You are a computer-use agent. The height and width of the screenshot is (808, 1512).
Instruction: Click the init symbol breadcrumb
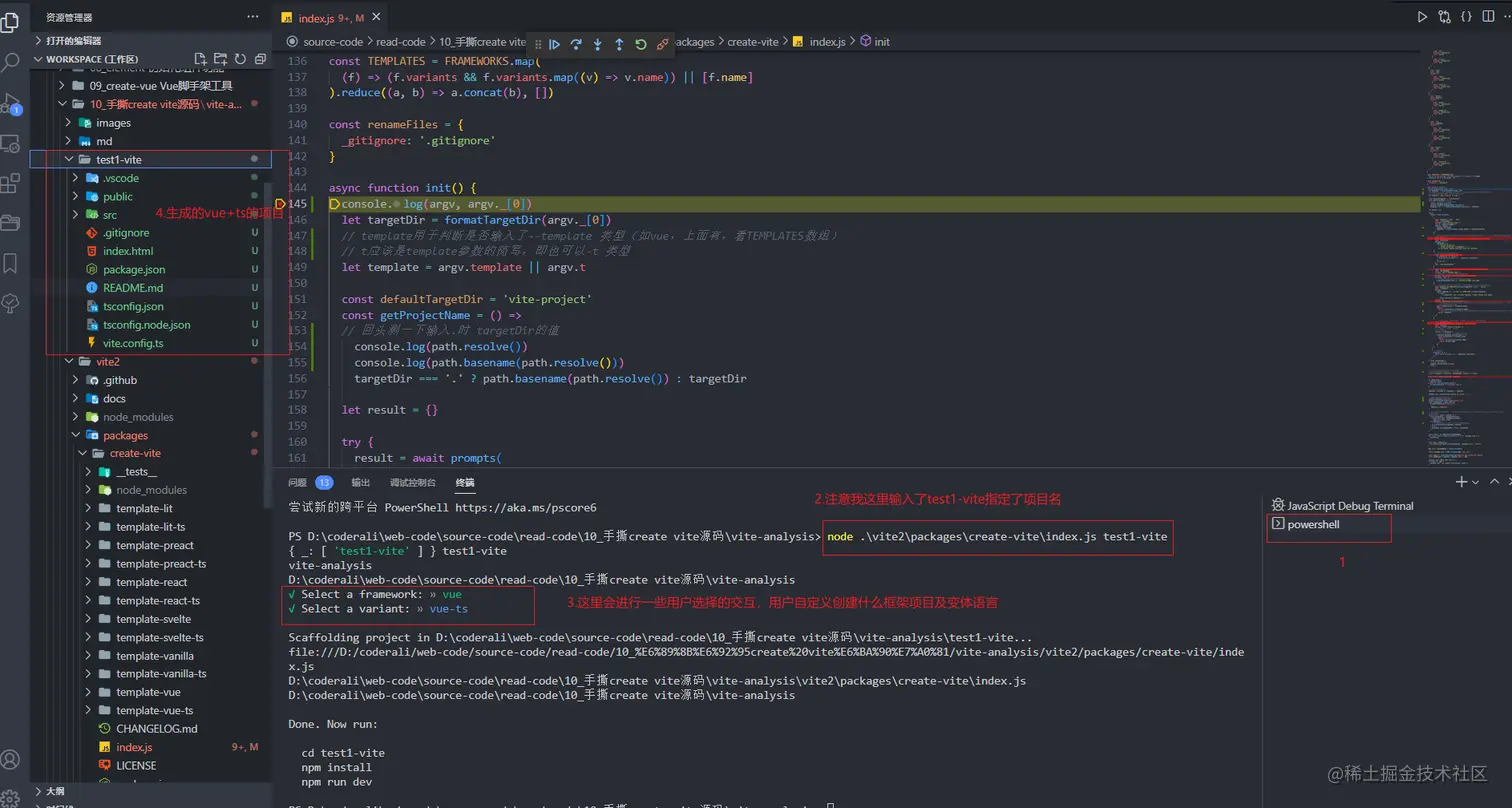coord(875,42)
